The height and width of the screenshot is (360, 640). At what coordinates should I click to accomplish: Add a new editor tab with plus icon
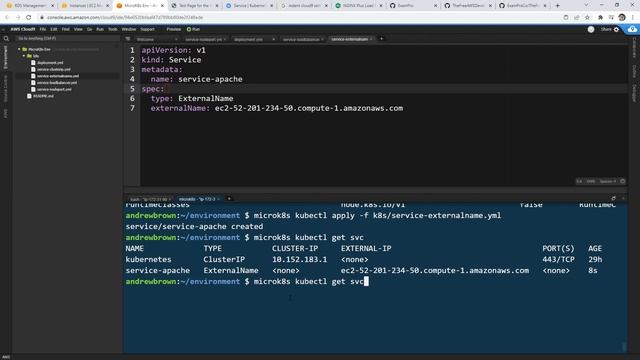(382, 39)
